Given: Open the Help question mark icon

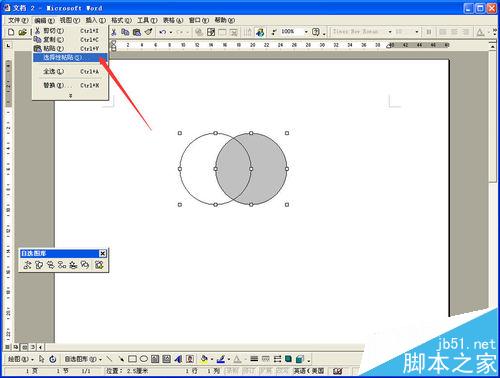Looking at the screenshot, I should 315,32.
